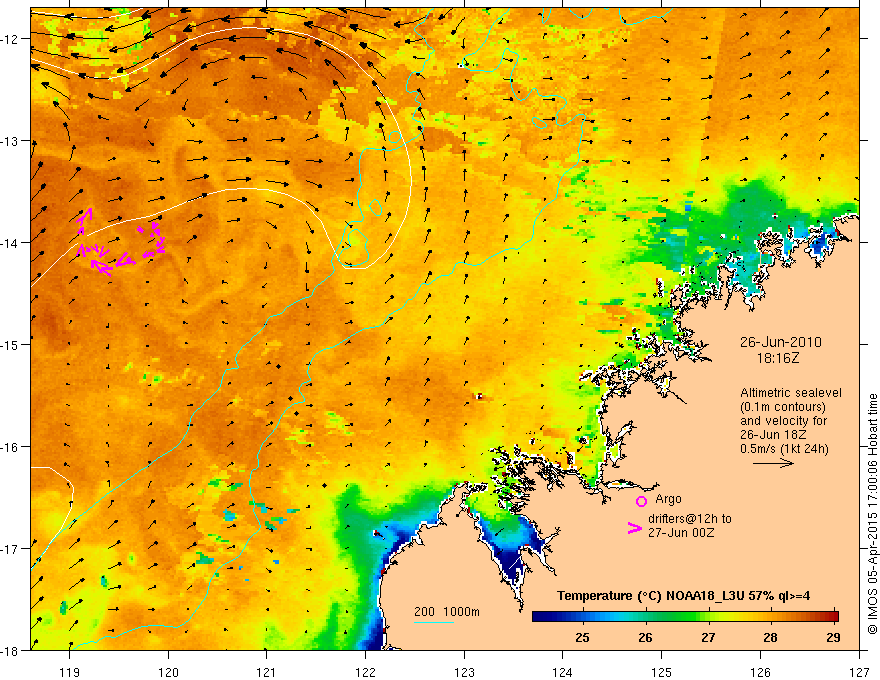The height and width of the screenshot is (680, 880).
Task: Click the "26-Jun-2010" date label
Action: click(781, 342)
